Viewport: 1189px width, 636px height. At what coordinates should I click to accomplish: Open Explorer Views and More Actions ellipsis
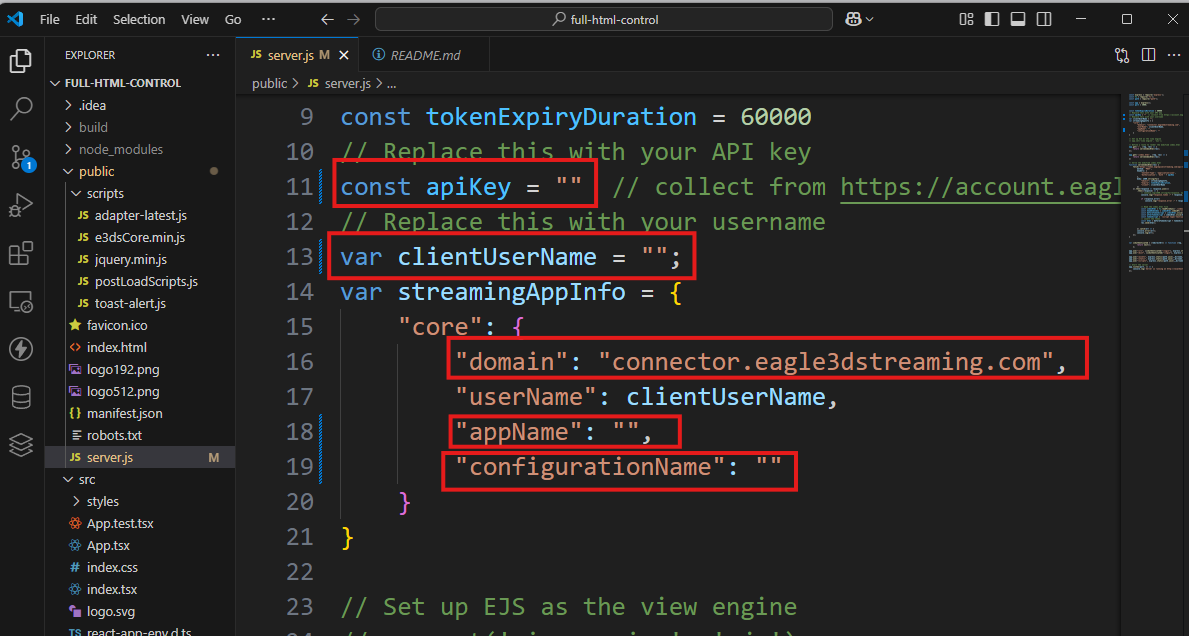point(213,55)
